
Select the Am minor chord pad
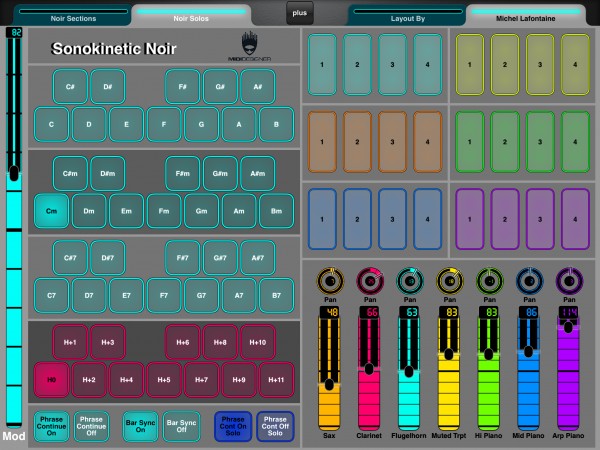pyautogui.click(x=239, y=211)
